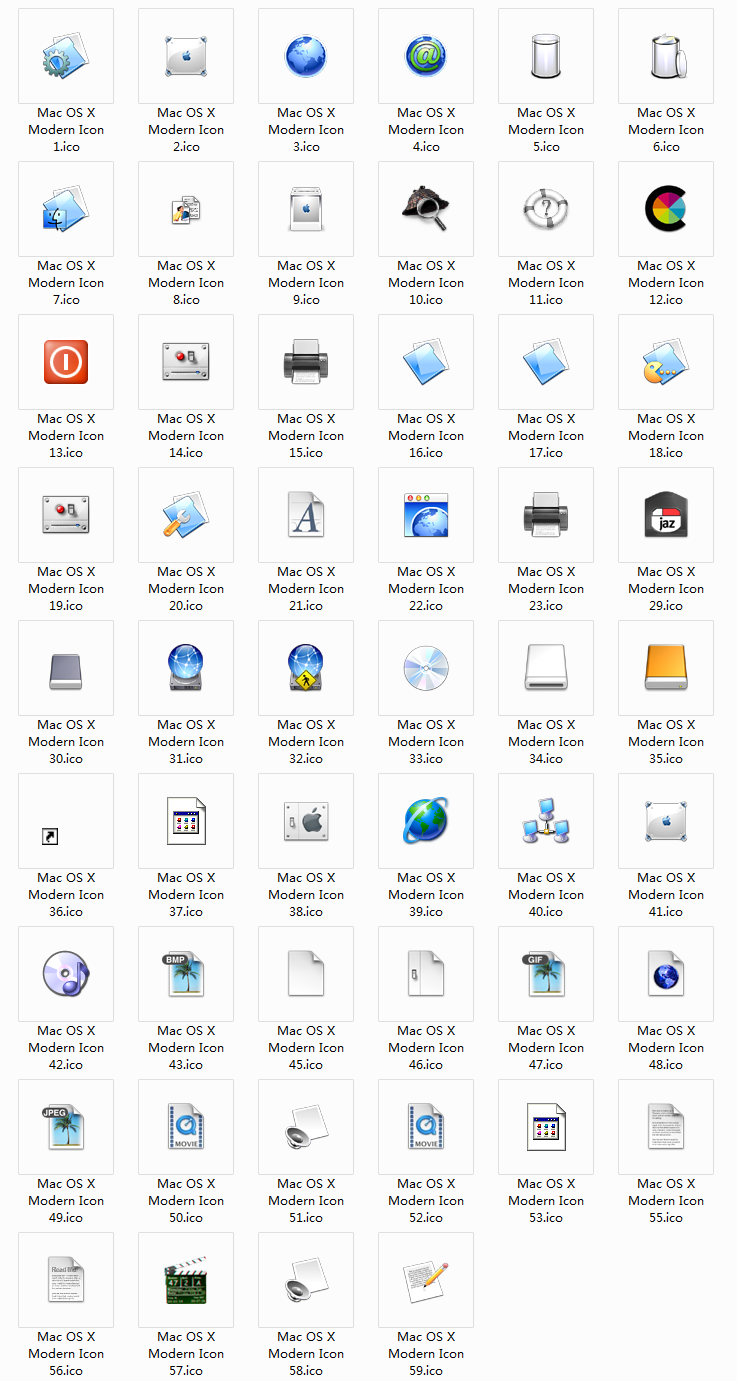
Task: Select the globe document icon 48.ico
Action: pyautogui.click(x=666, y=974)
